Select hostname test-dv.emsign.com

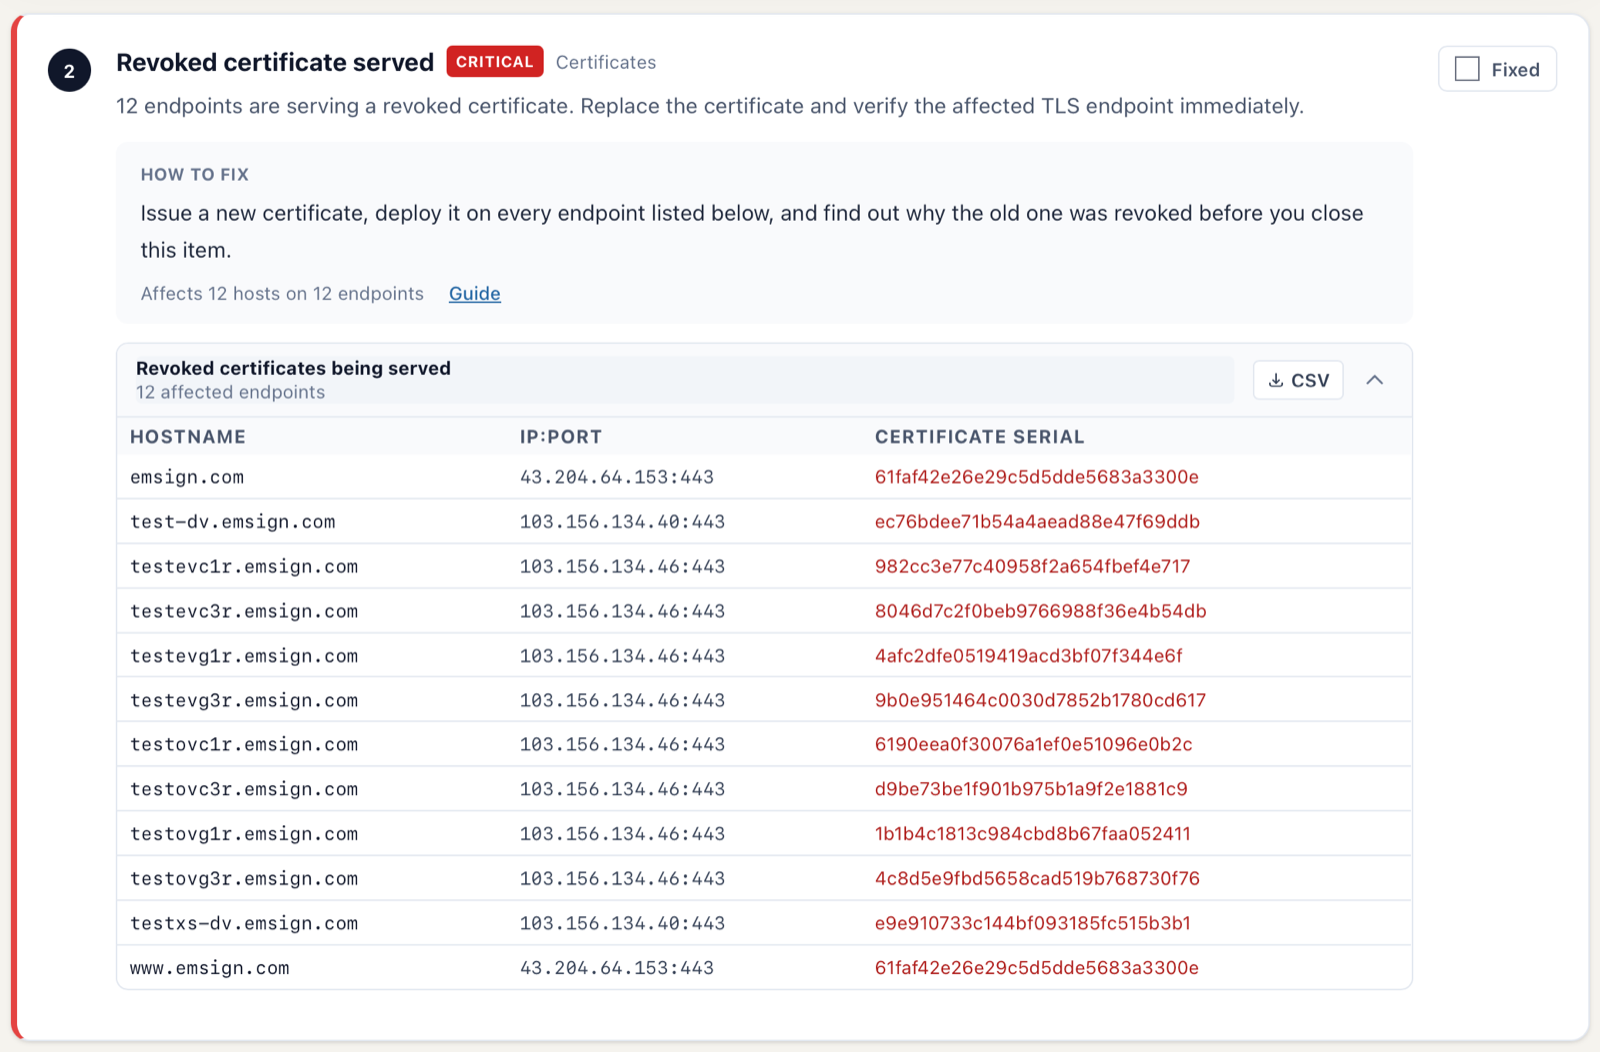233,522
